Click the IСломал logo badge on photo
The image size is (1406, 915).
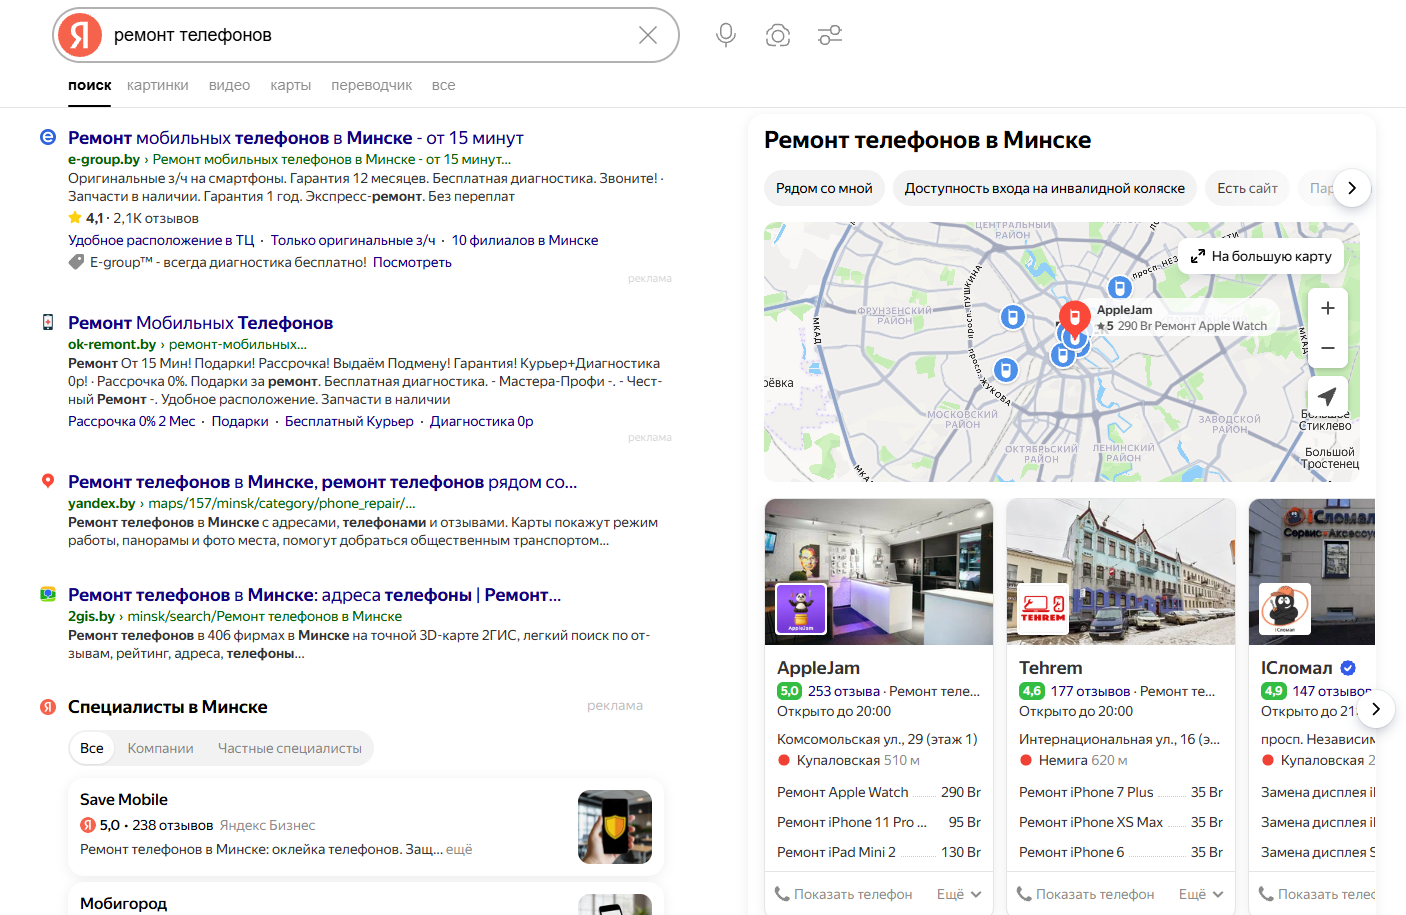point(1285,608)
